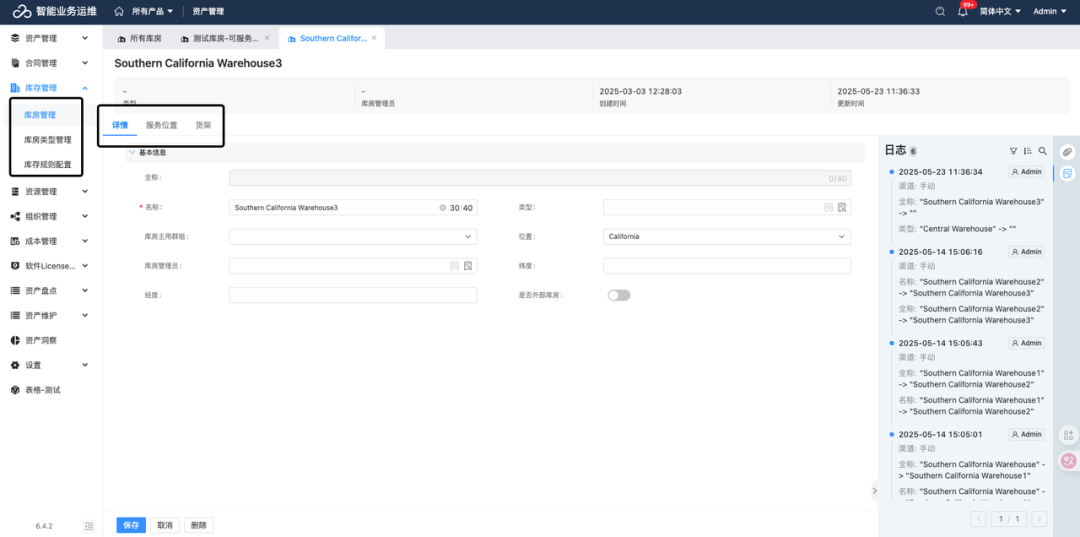
Task: Collapse the 基本信息 section
Action: [132, 152]
